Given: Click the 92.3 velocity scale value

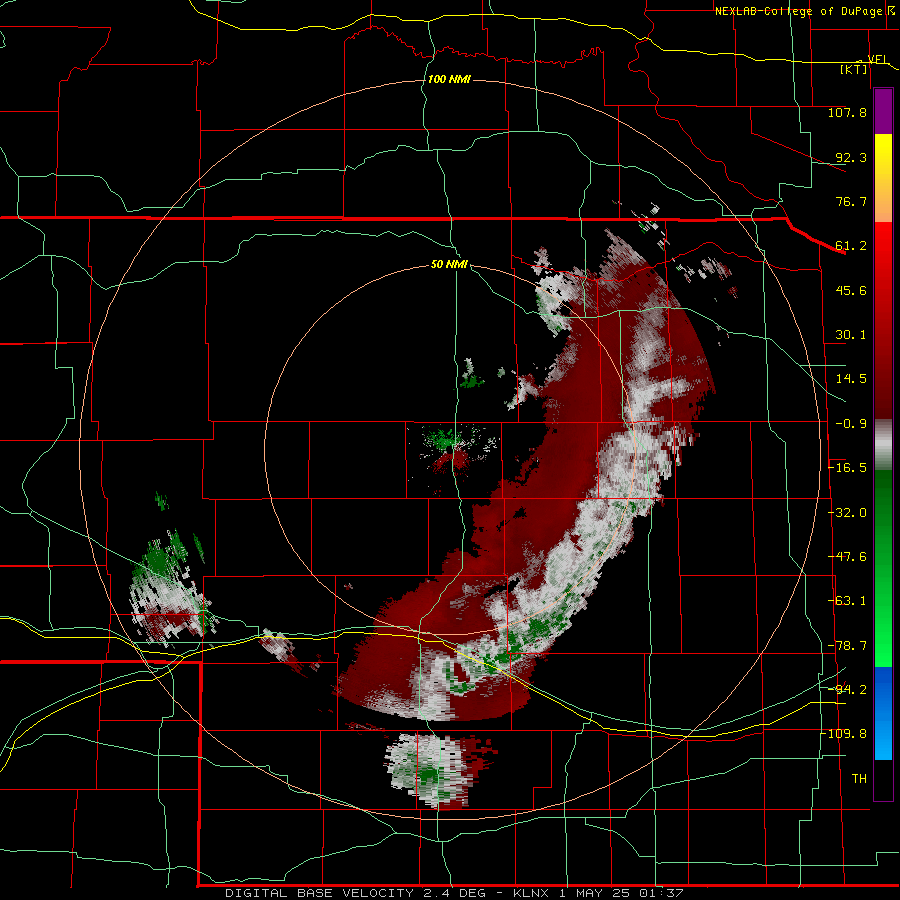Looking at the screenshot, I should click(x=851, y=157).
